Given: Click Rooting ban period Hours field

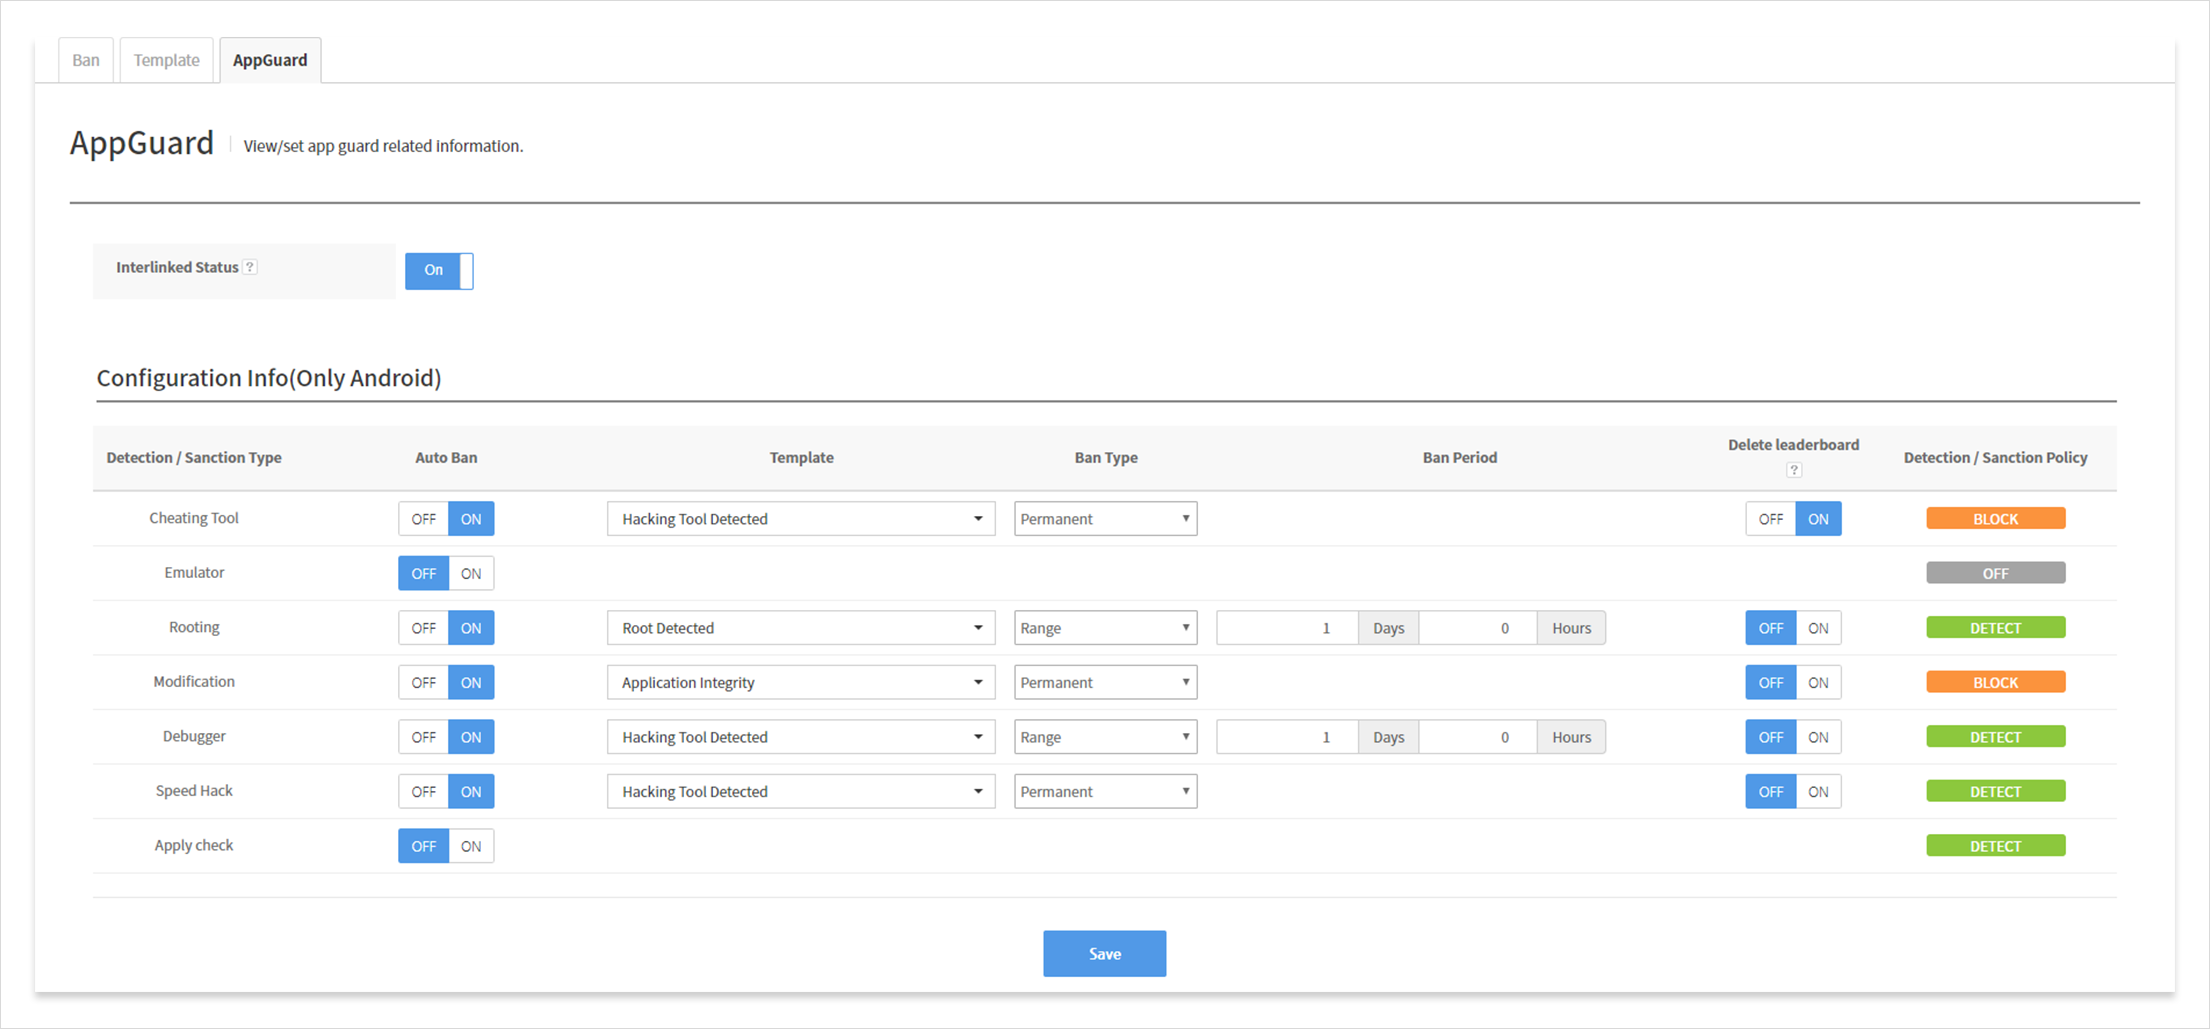Looking at the screenshot, I should (1478, 628).
